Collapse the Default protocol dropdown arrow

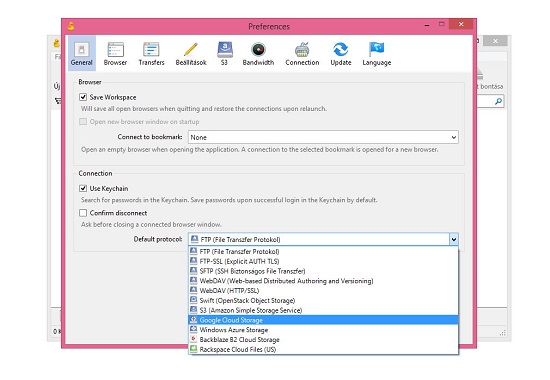(x=454, y=240)
